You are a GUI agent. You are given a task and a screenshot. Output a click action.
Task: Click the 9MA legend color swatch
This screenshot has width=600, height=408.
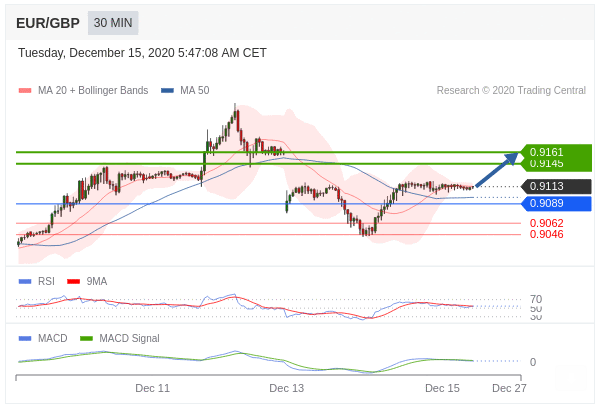click(73, 282)
